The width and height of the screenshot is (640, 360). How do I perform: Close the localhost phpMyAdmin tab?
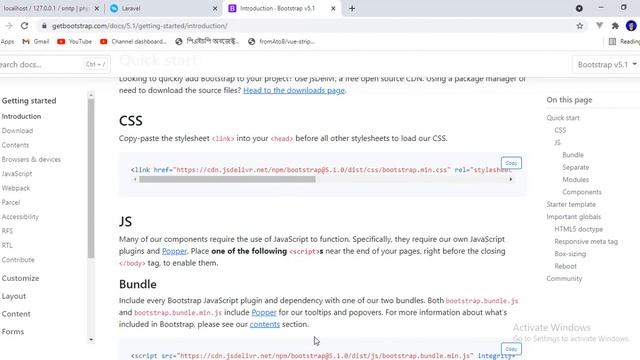(97, 8)
